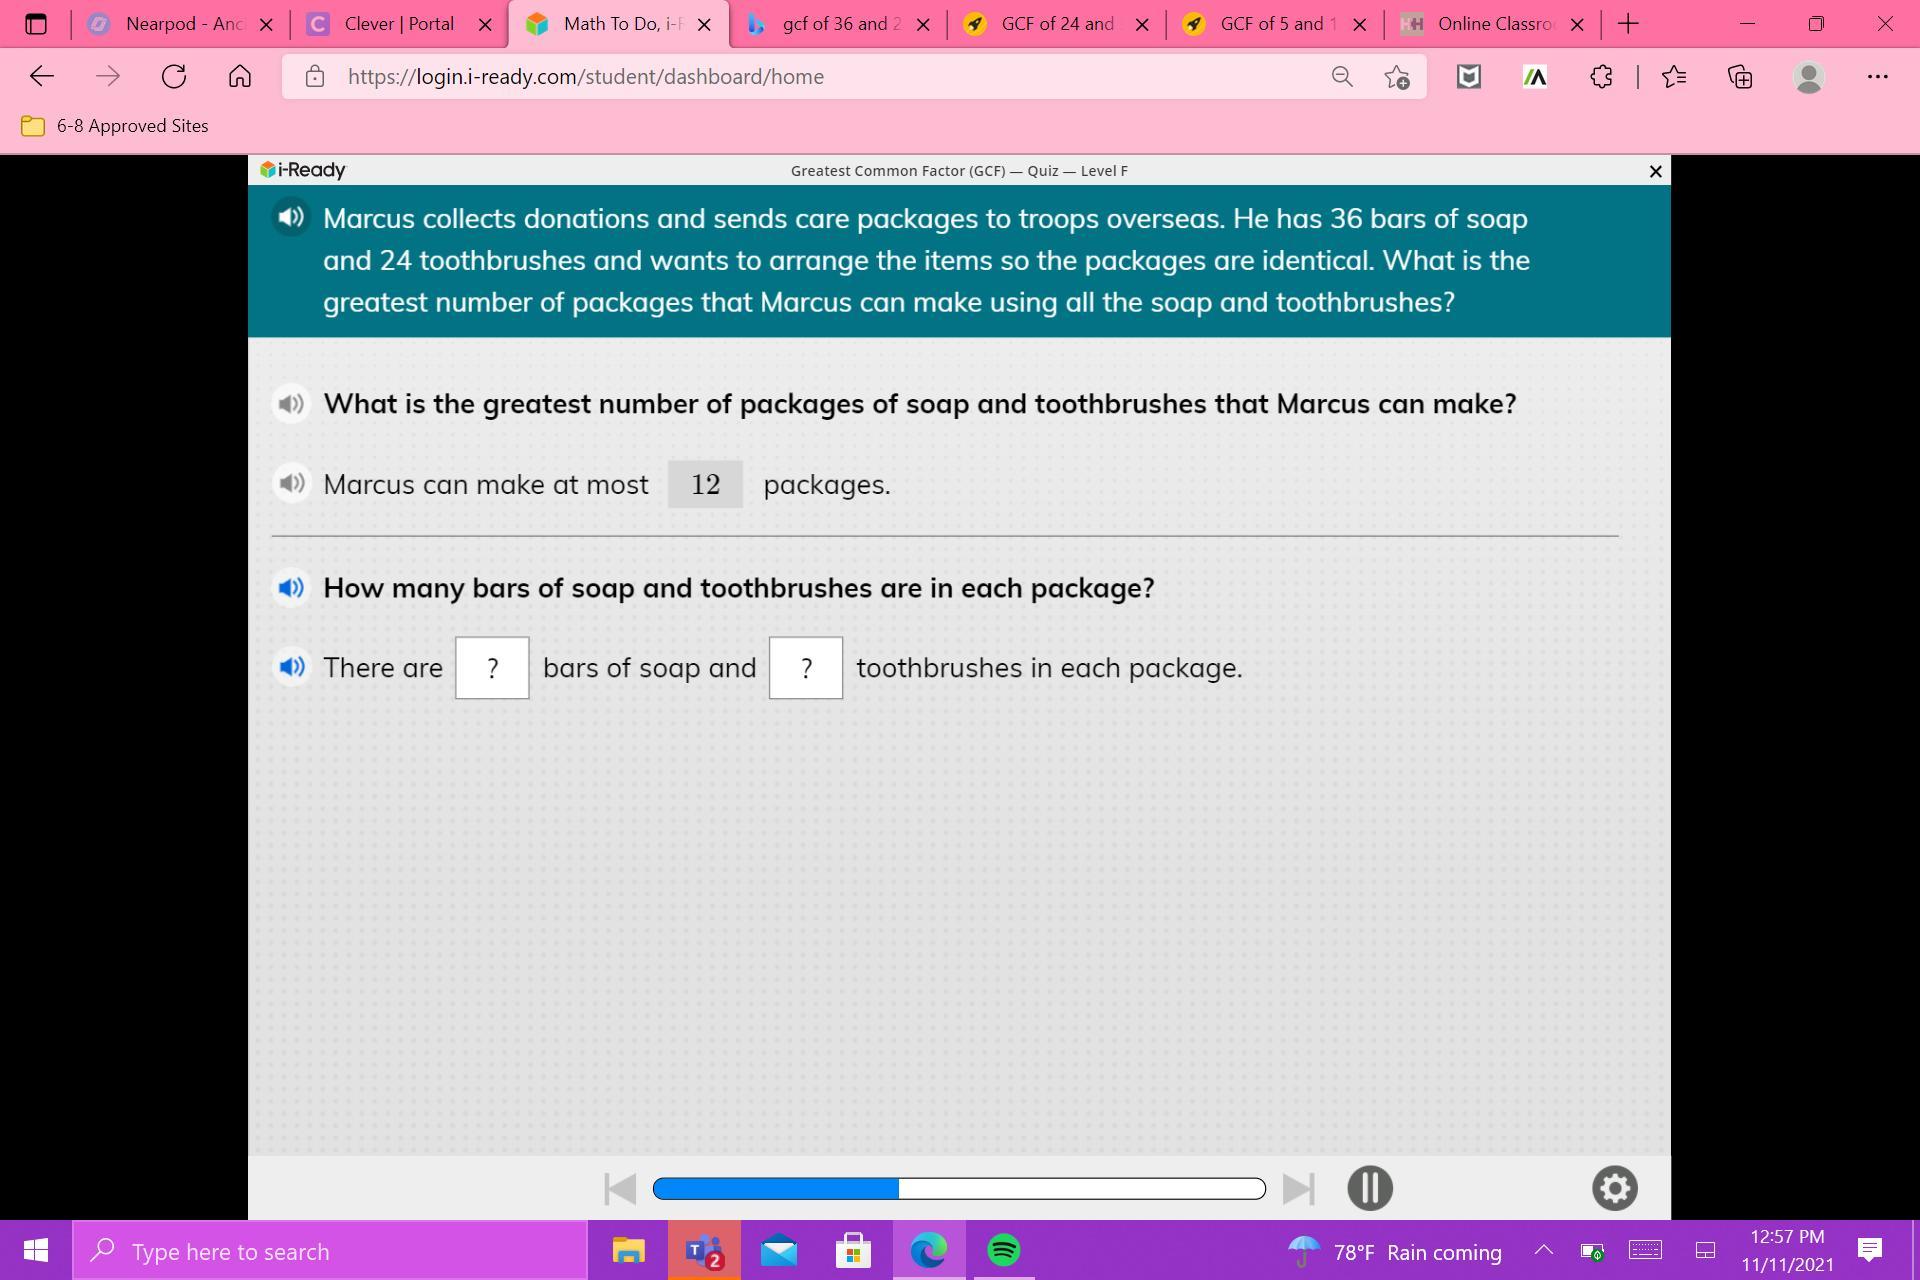The image size is (1920, 1280).
Task: Go back with the previous arrow
Action: pyautogui.click(x=620, y=1189)
